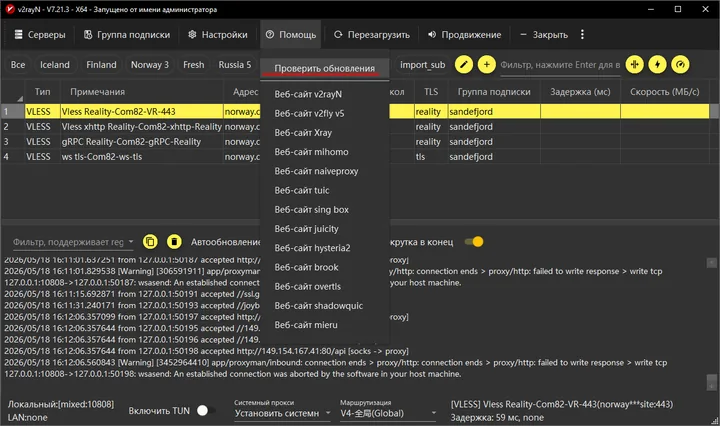Click the log pane scroll-down arrow
The width and height of the screenshot is (720, 426).
[x=712, y=387]
